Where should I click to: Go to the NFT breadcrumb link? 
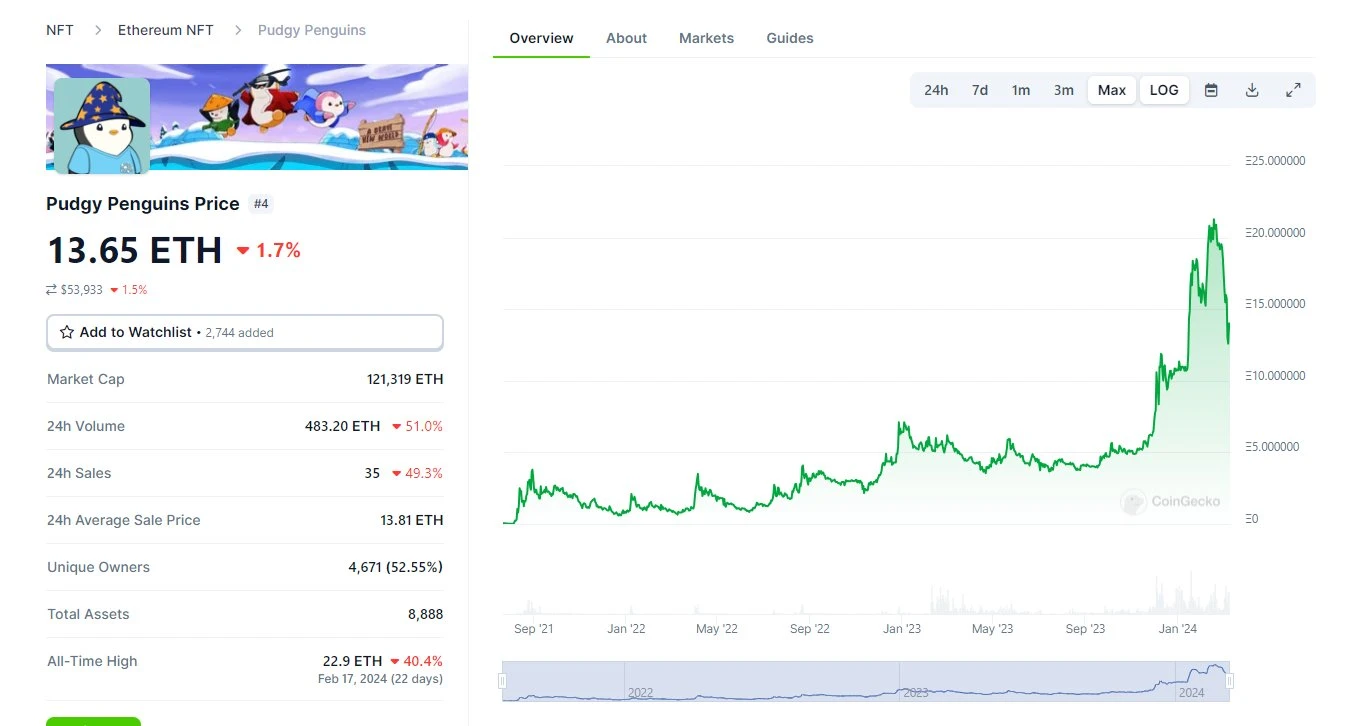click(60, 30)
